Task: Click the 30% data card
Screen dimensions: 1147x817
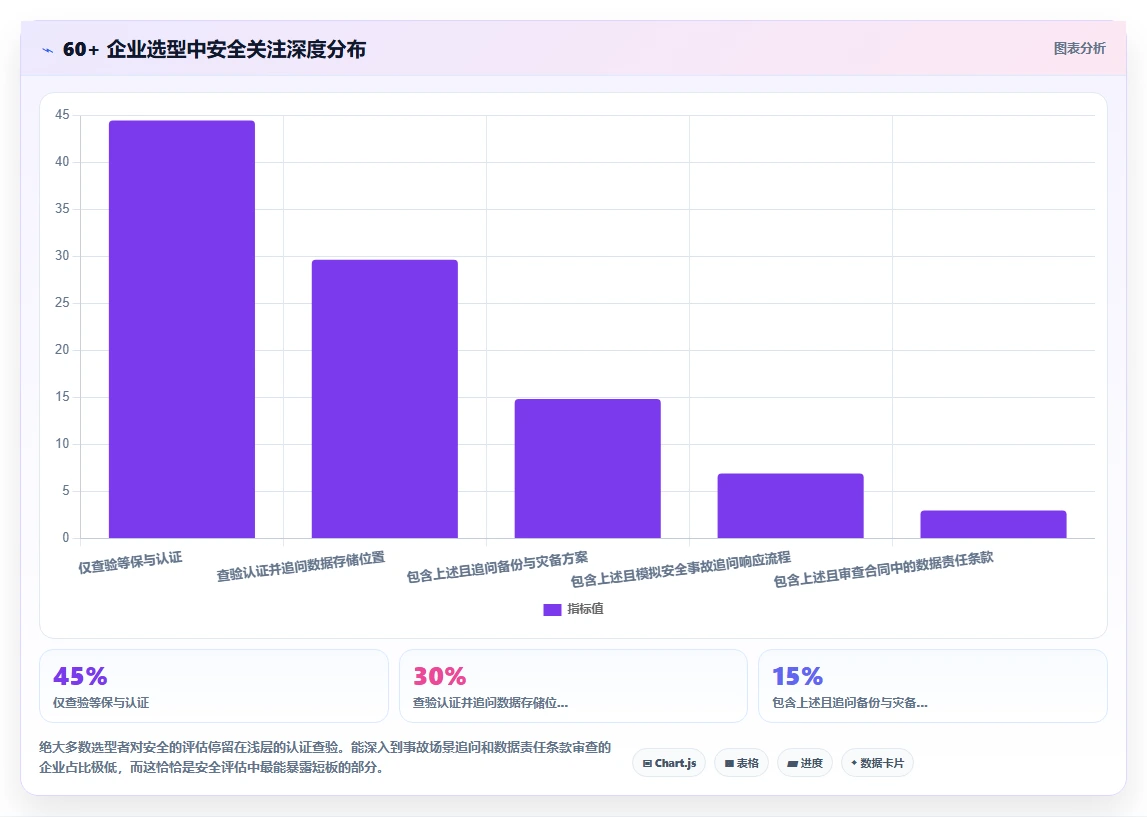Action: (573, 686)
